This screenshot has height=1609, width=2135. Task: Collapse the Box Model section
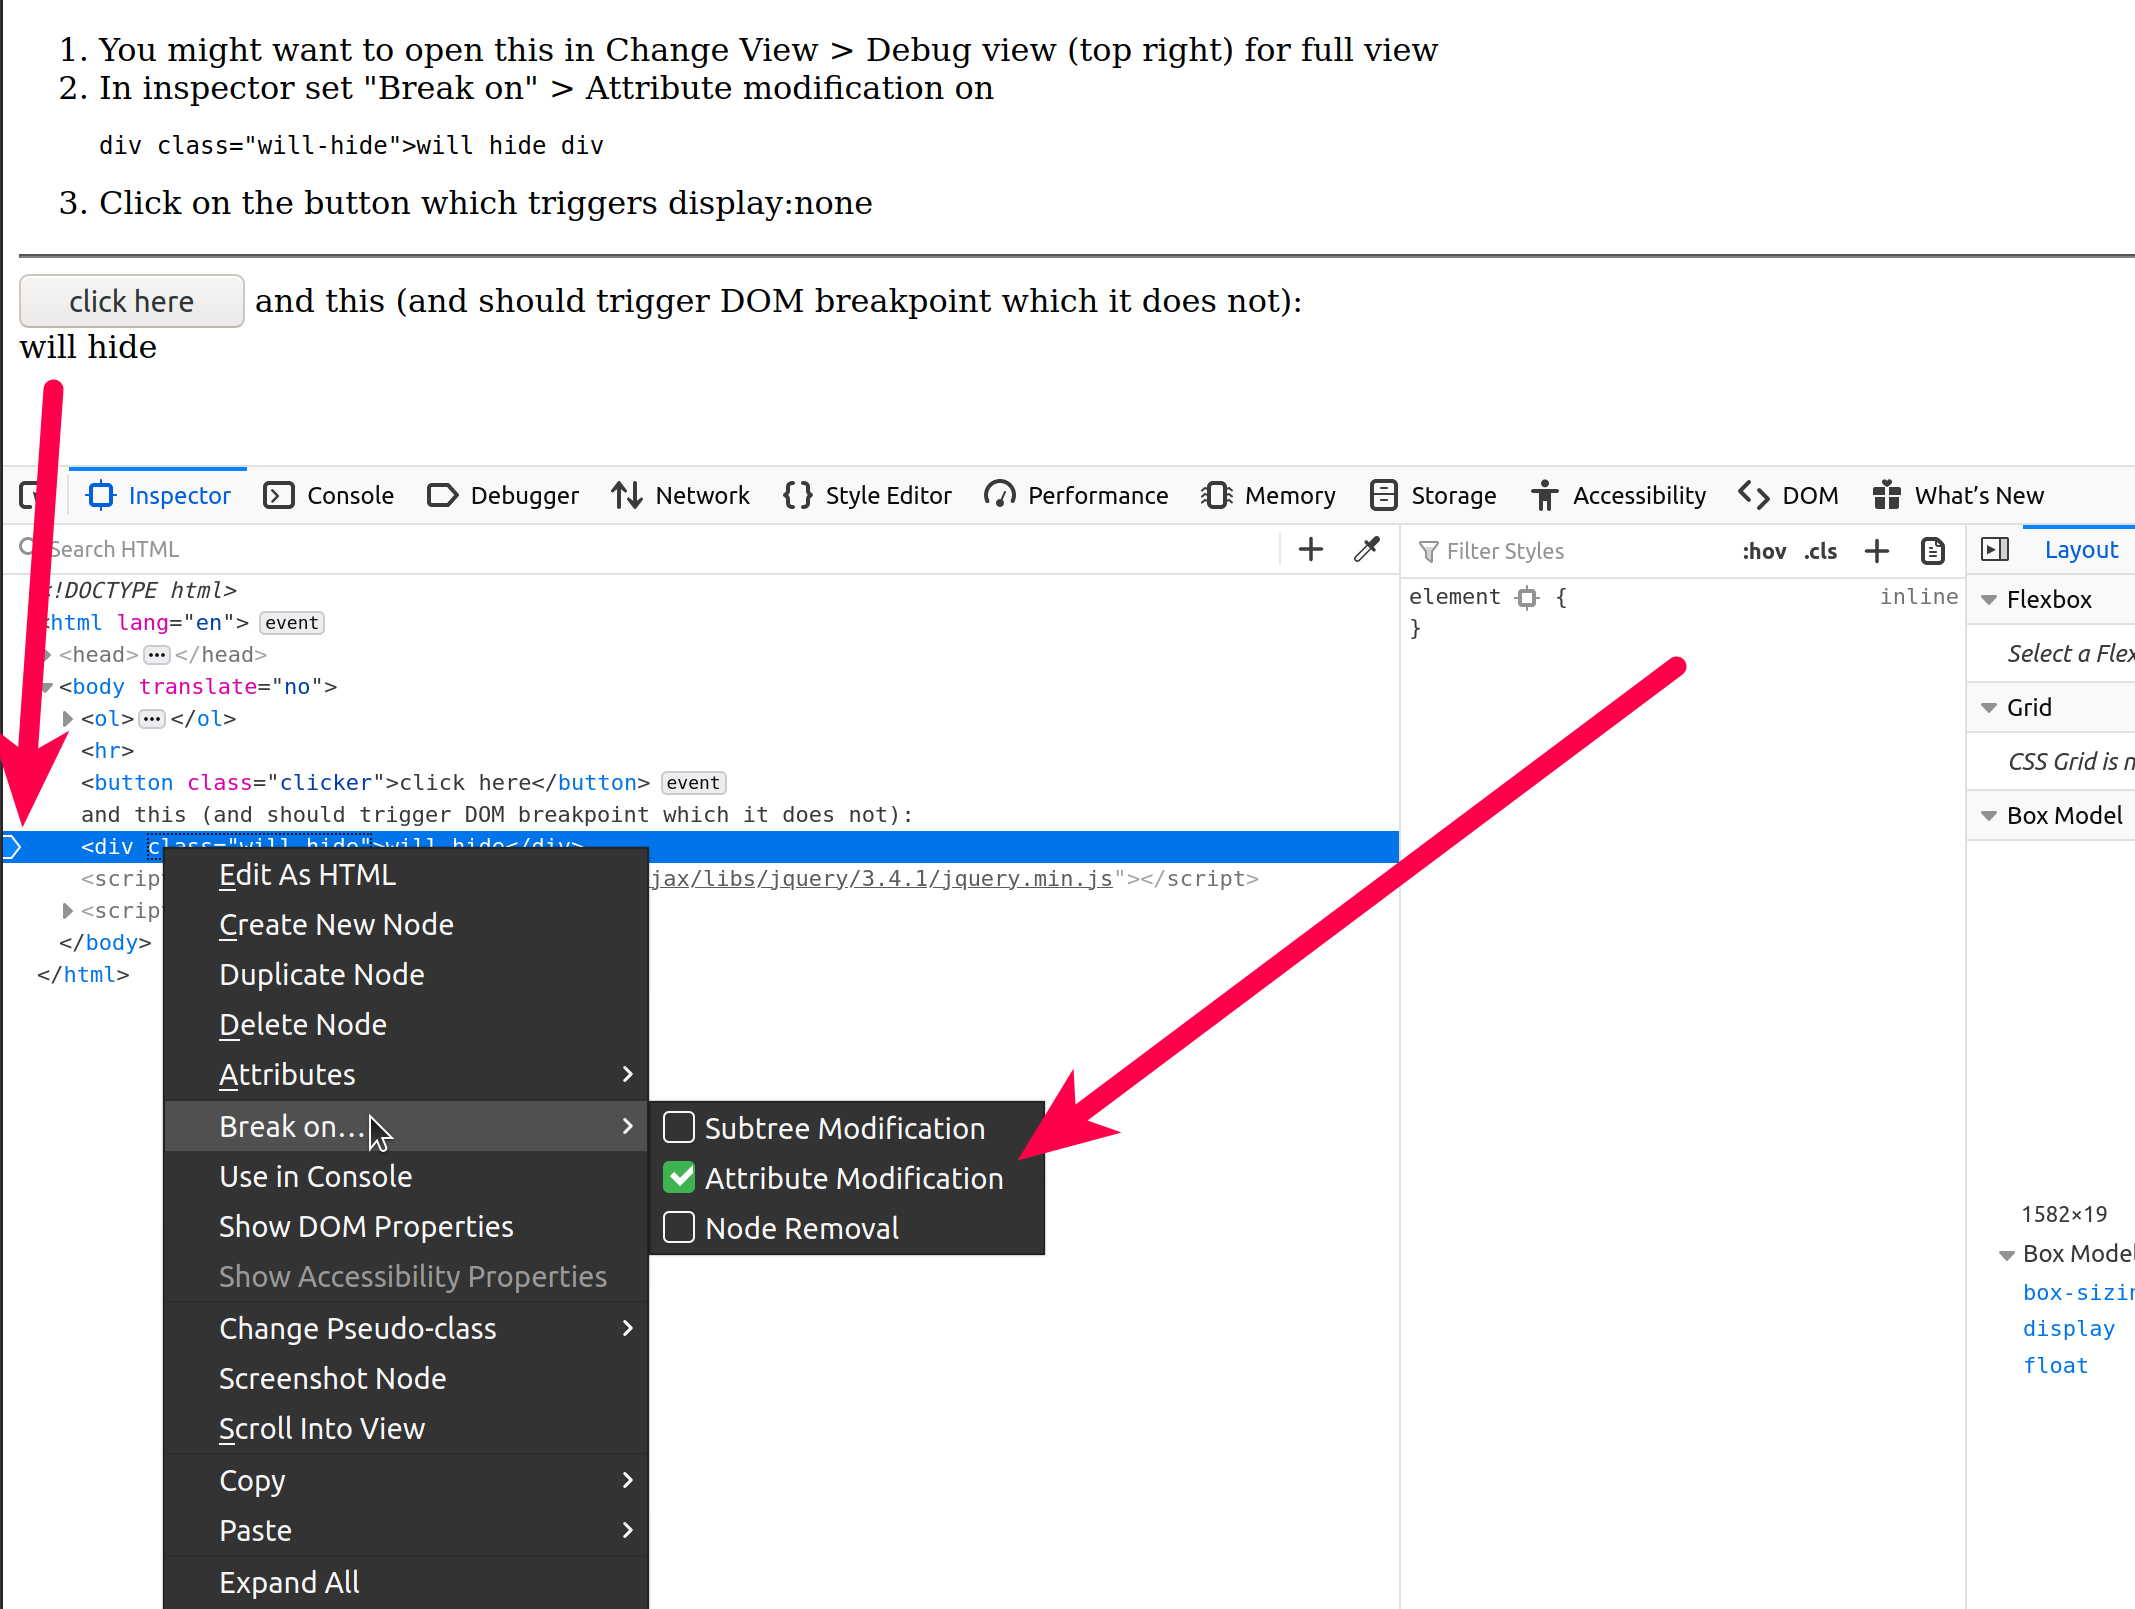(1990, 815)
